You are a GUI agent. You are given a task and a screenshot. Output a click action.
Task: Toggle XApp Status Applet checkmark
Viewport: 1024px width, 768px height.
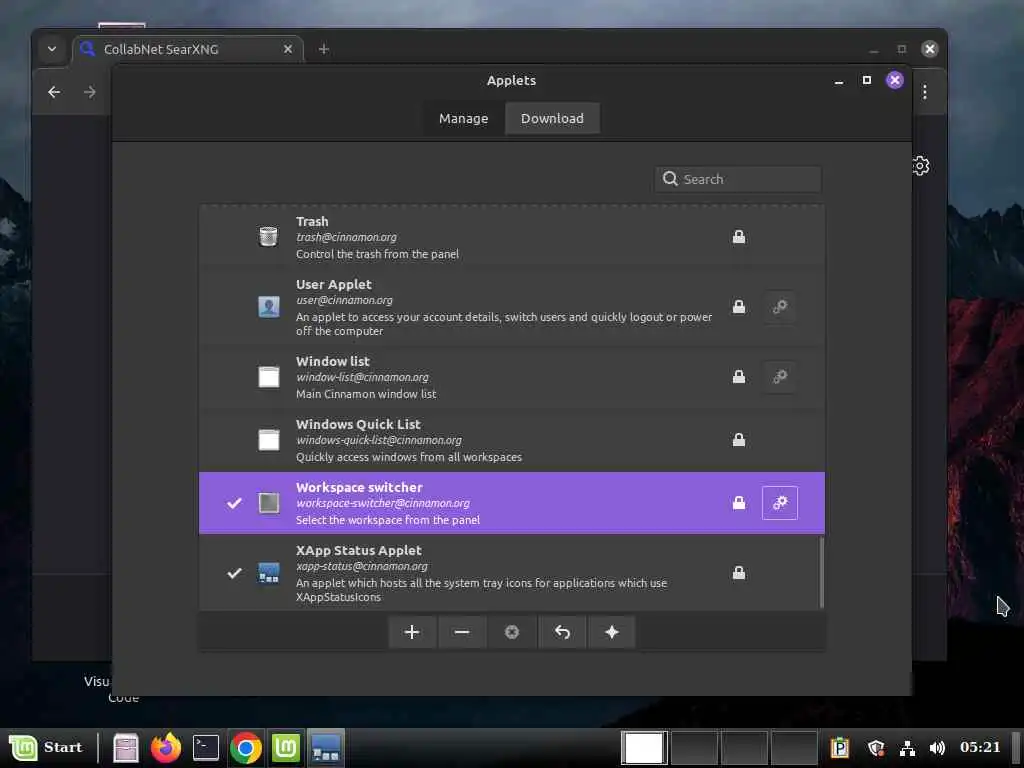[x=234, y=573]
